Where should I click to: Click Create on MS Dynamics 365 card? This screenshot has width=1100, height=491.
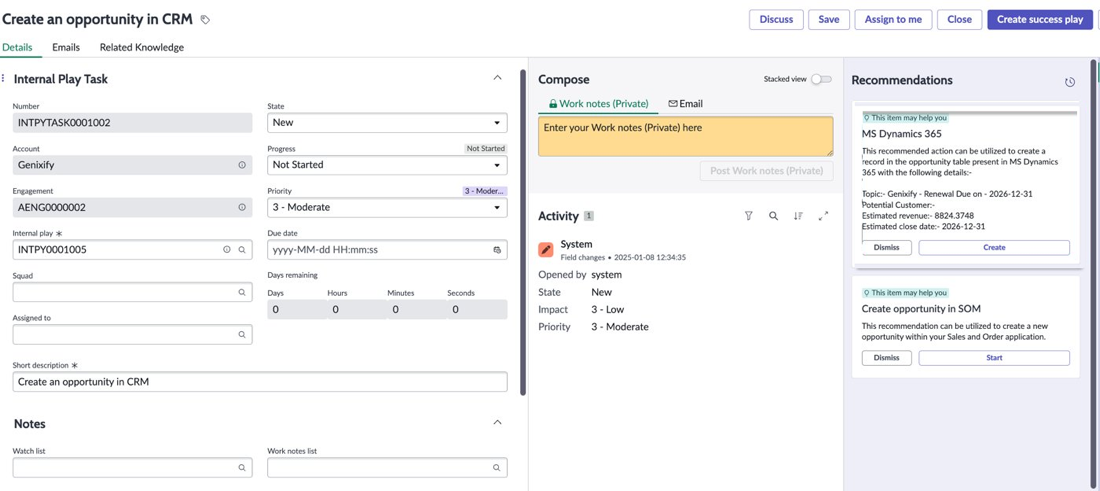[x=994, y=248]
